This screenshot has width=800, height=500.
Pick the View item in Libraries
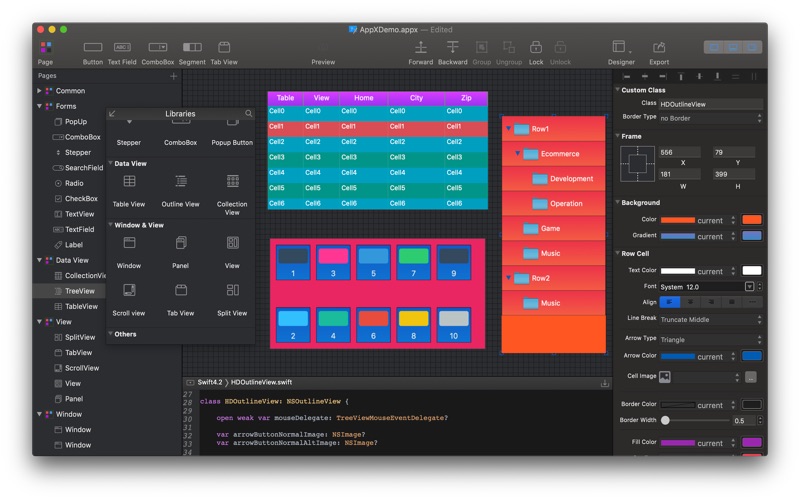(232, 253)
